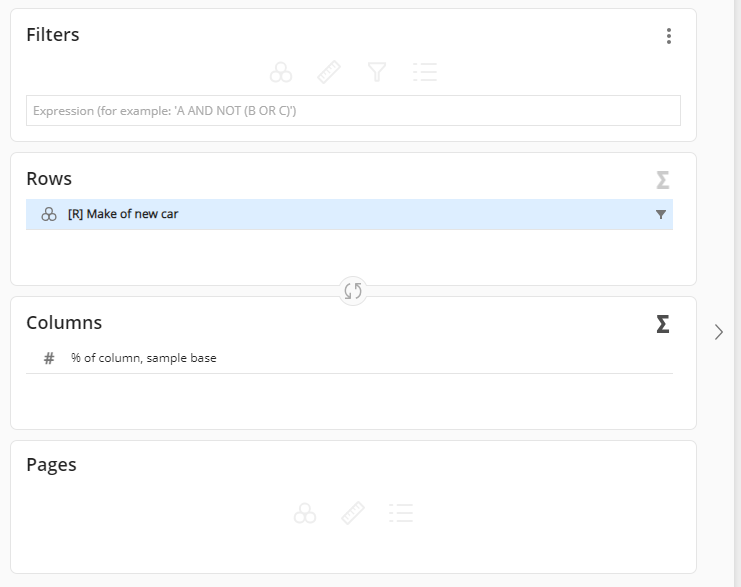
Task: Click the categorical variable icon in Filters
Action: click(x=281, y=72)
